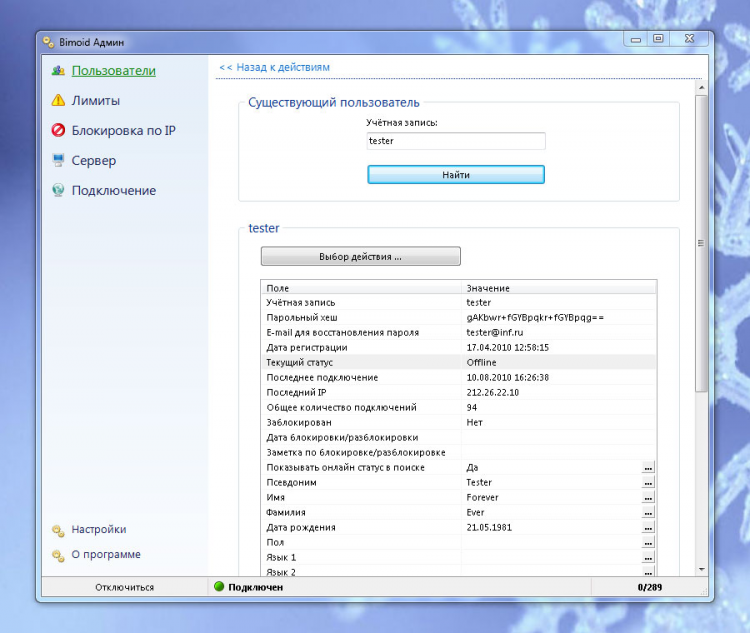Click the Подключение globe icon

58,190
